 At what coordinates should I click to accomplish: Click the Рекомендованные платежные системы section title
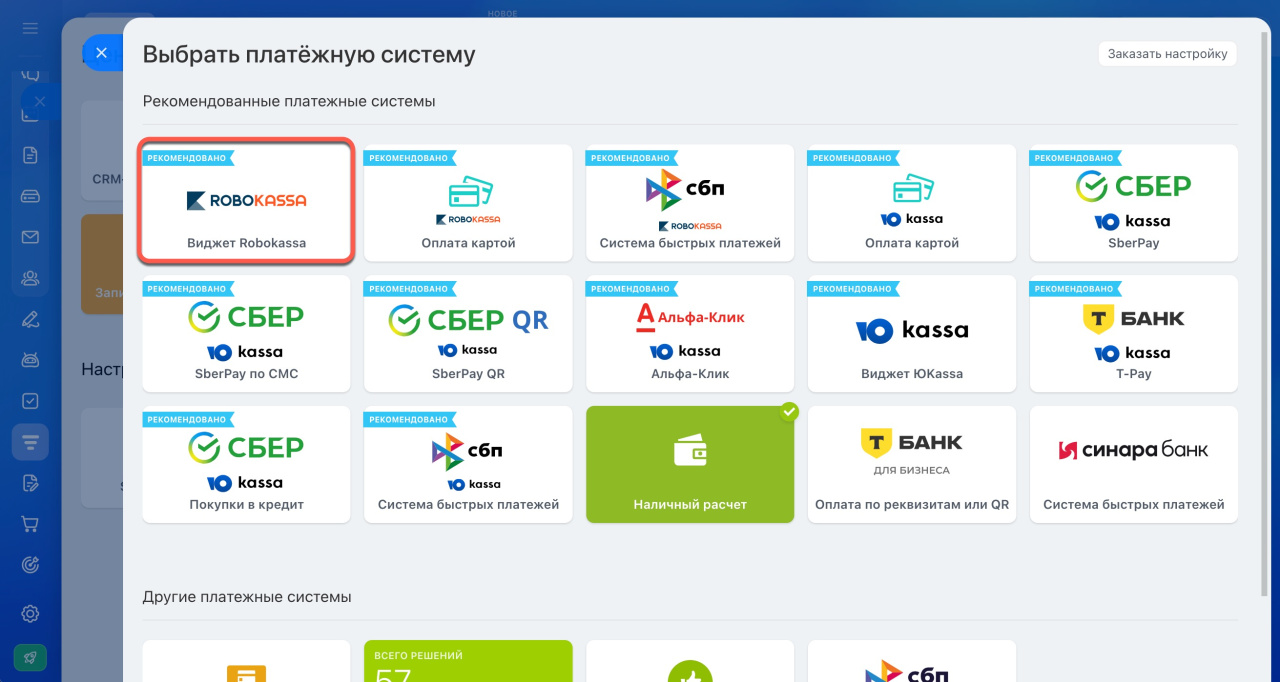[289, 102]
